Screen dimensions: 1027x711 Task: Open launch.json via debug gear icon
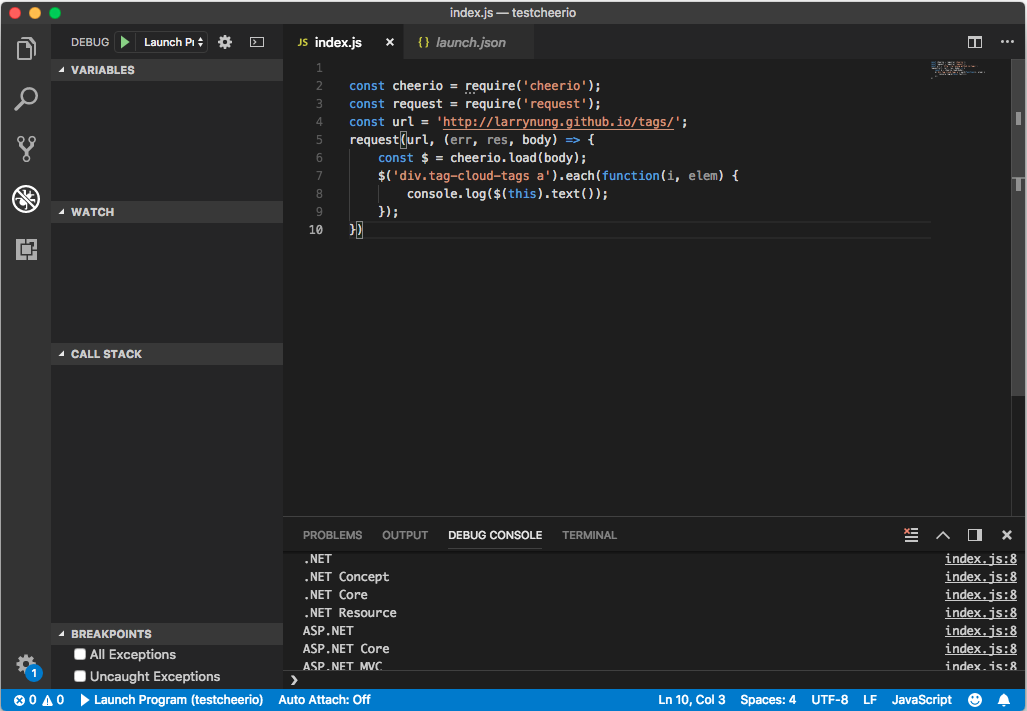coord(225,42)
